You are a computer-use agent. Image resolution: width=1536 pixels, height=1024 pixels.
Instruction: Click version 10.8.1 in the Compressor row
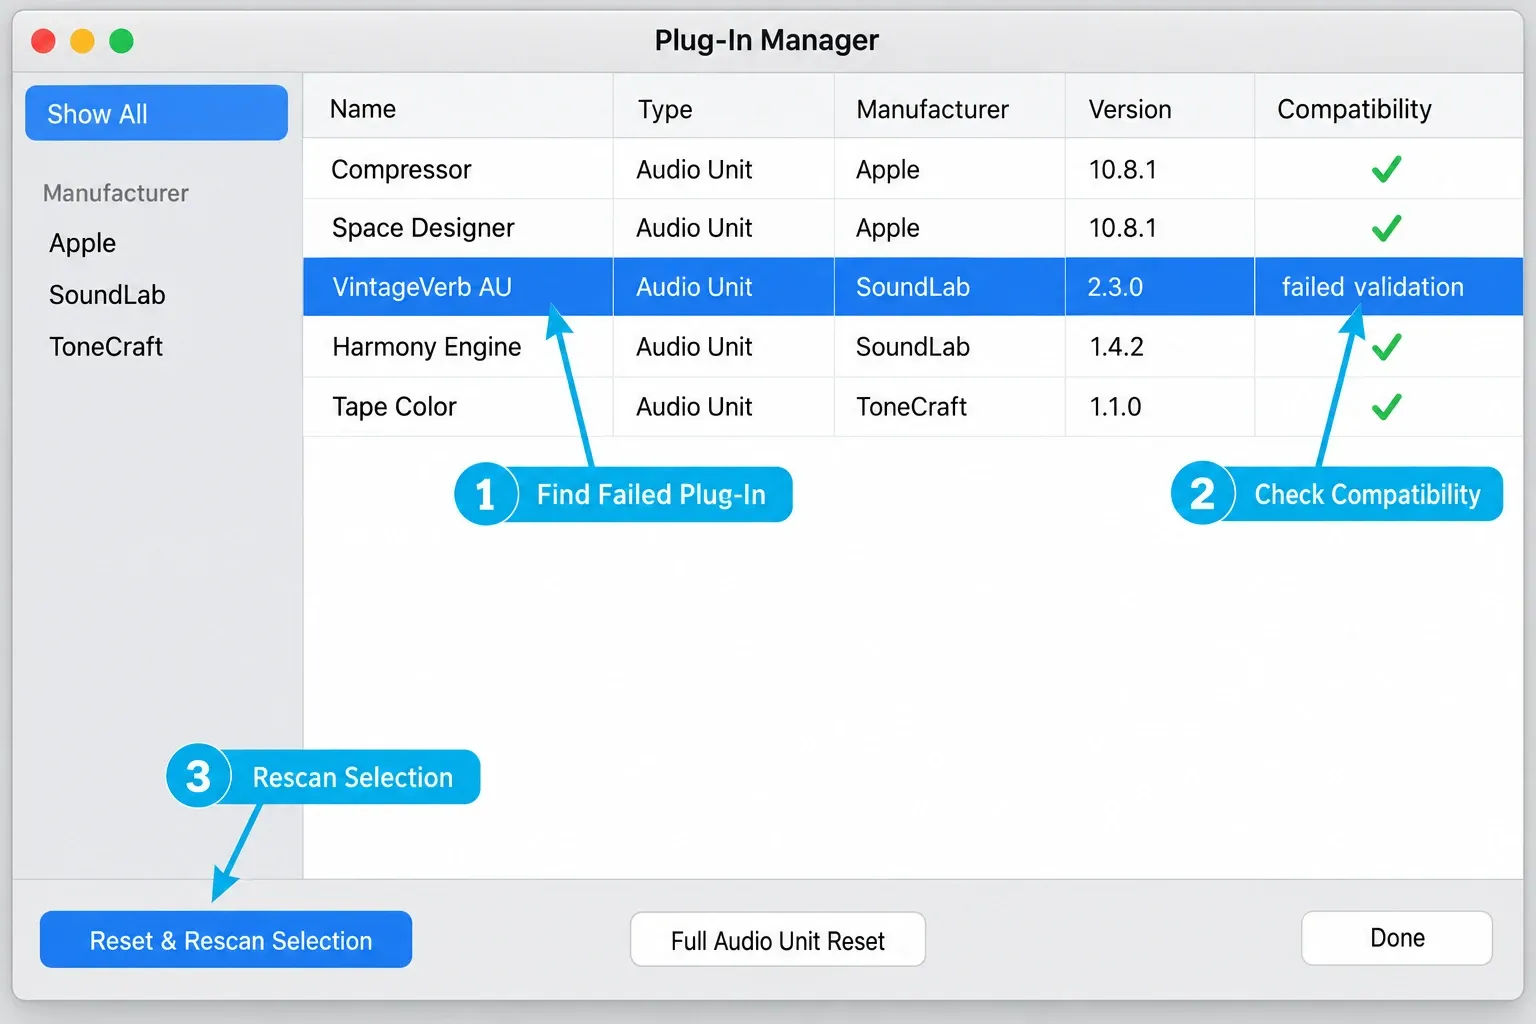[1122, 169]
